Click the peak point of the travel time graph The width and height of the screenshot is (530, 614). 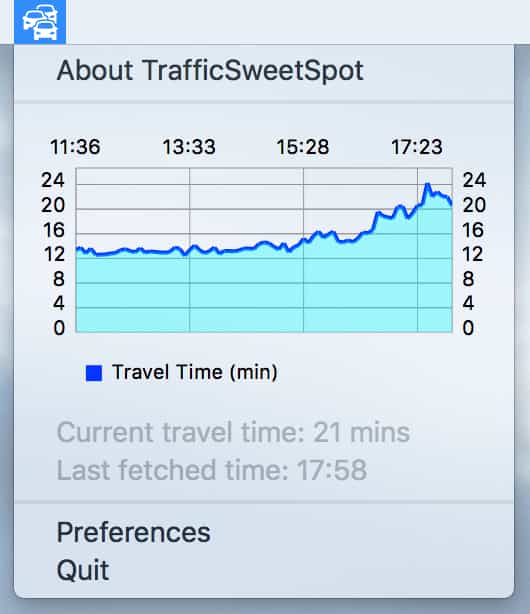427,184
